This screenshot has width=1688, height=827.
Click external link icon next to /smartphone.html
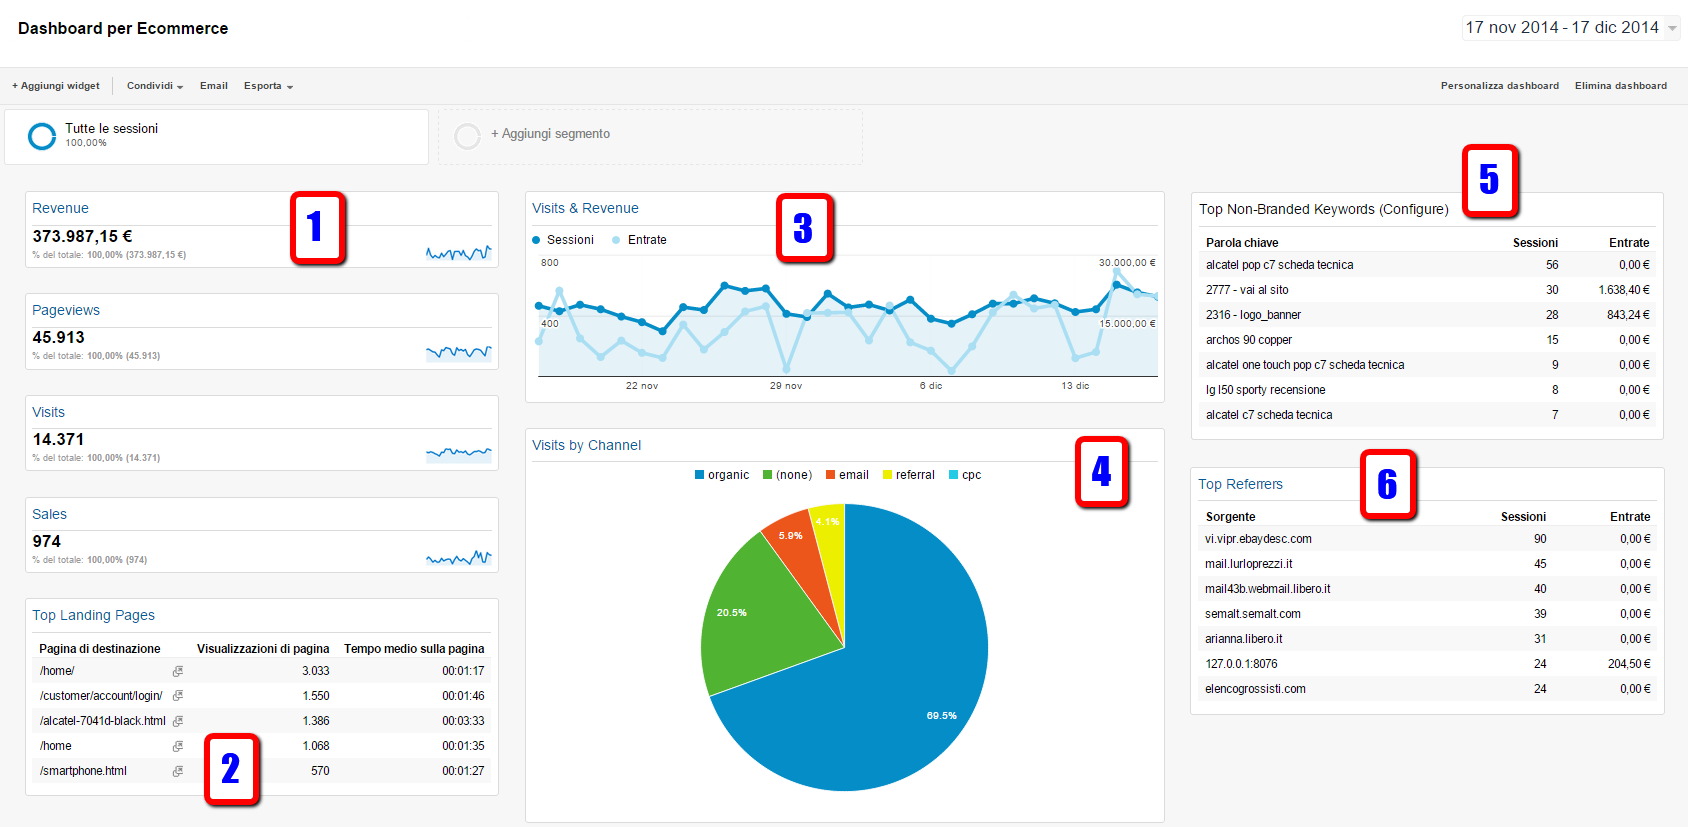178,771
